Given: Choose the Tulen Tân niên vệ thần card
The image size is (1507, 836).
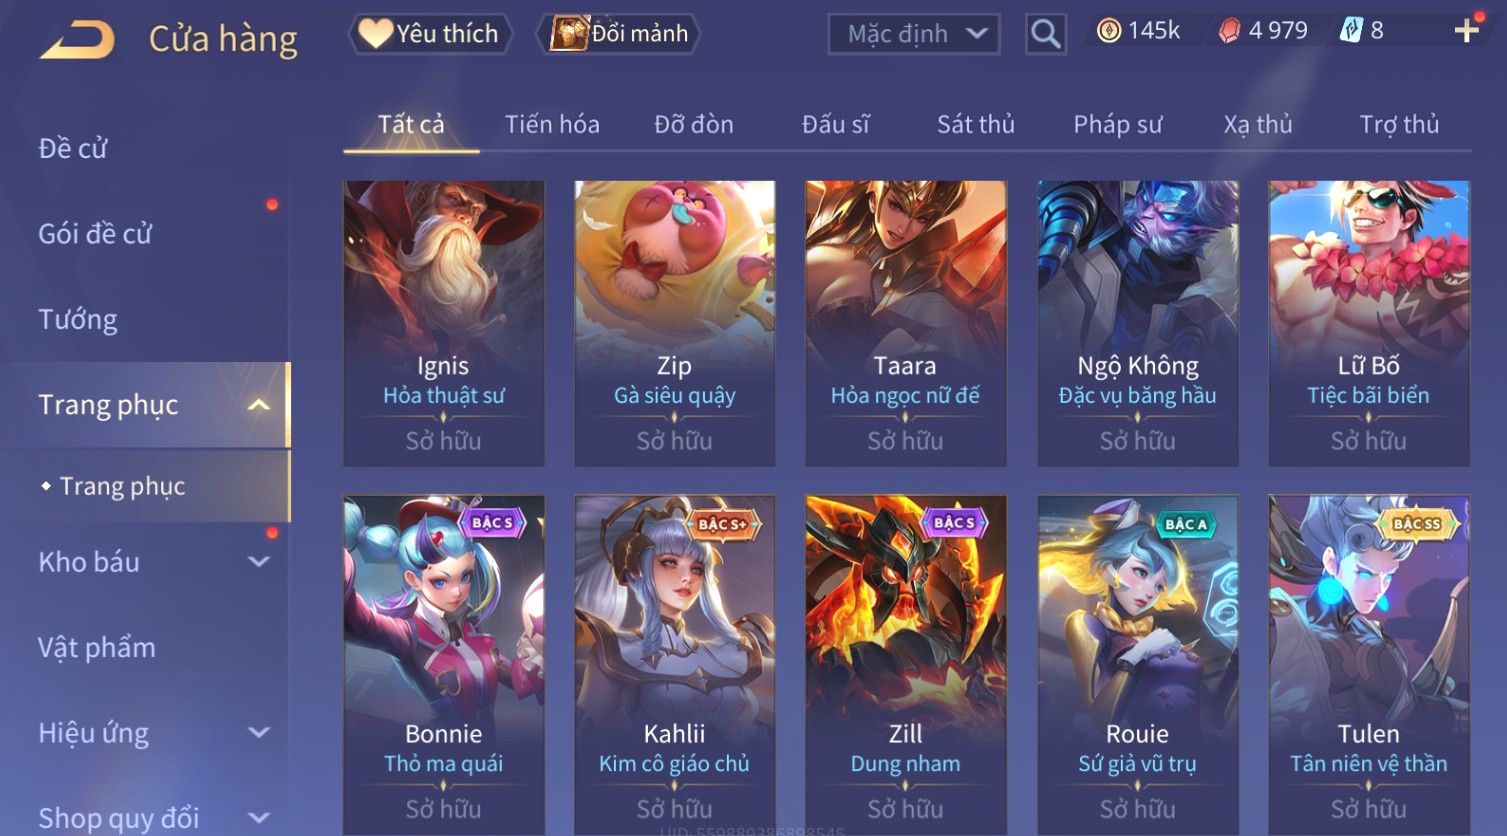Looking at the screenshot, I should click(x=1369, y=665).
